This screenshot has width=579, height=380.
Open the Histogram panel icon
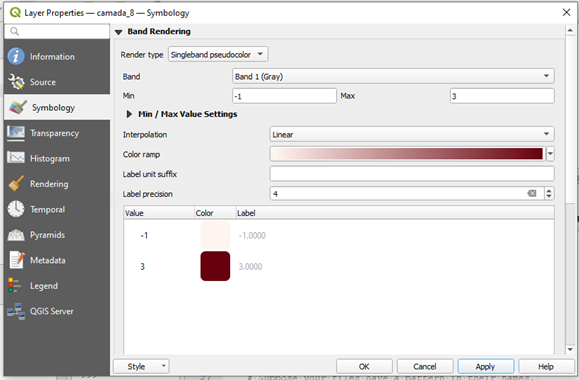16,158
